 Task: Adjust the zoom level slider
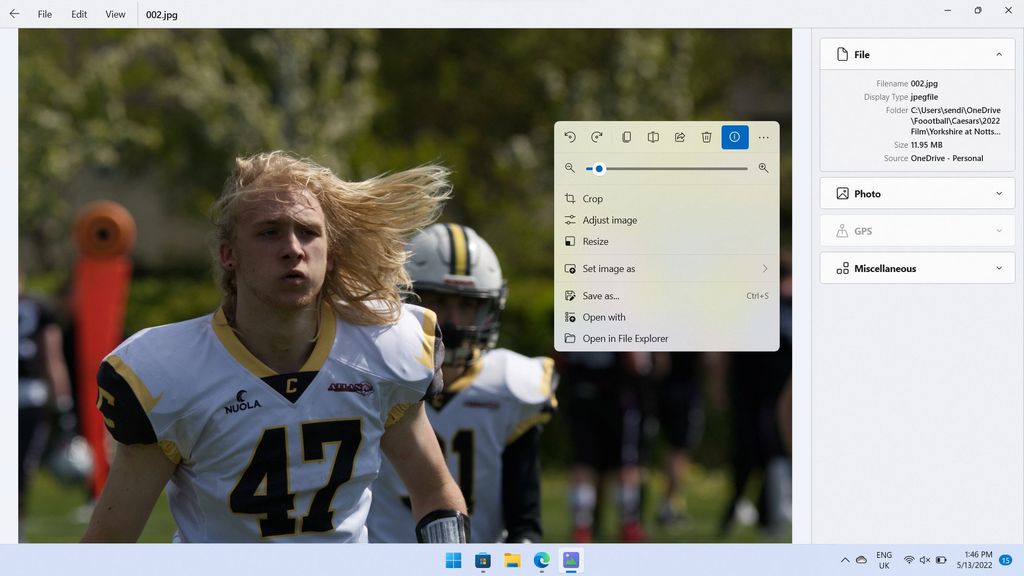coord(600,168)
